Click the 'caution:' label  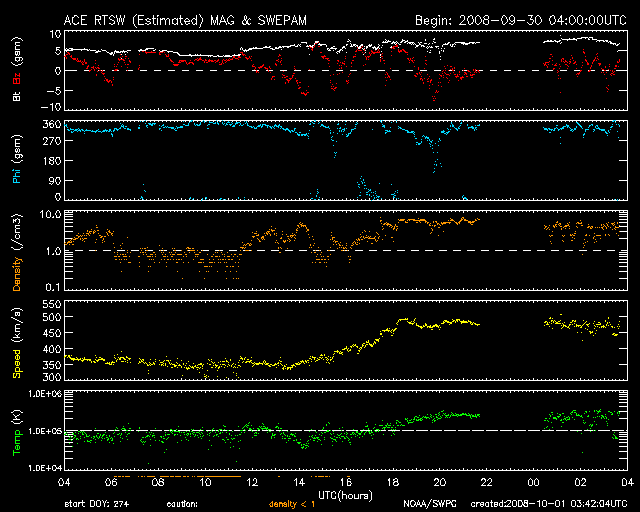[182, 504]
